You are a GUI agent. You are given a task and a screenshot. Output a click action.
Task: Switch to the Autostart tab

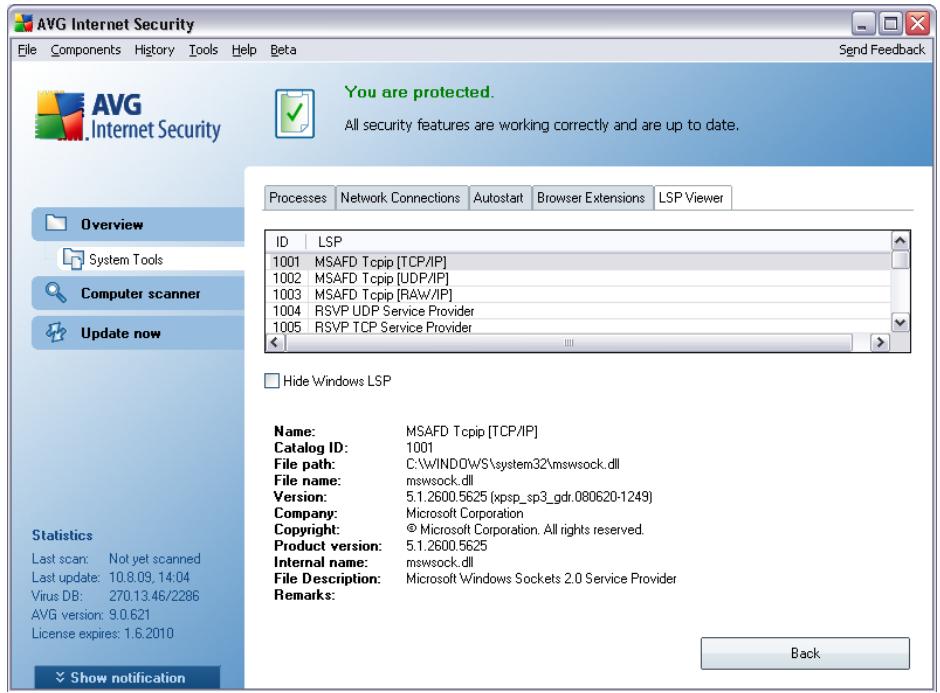[498, 197]
